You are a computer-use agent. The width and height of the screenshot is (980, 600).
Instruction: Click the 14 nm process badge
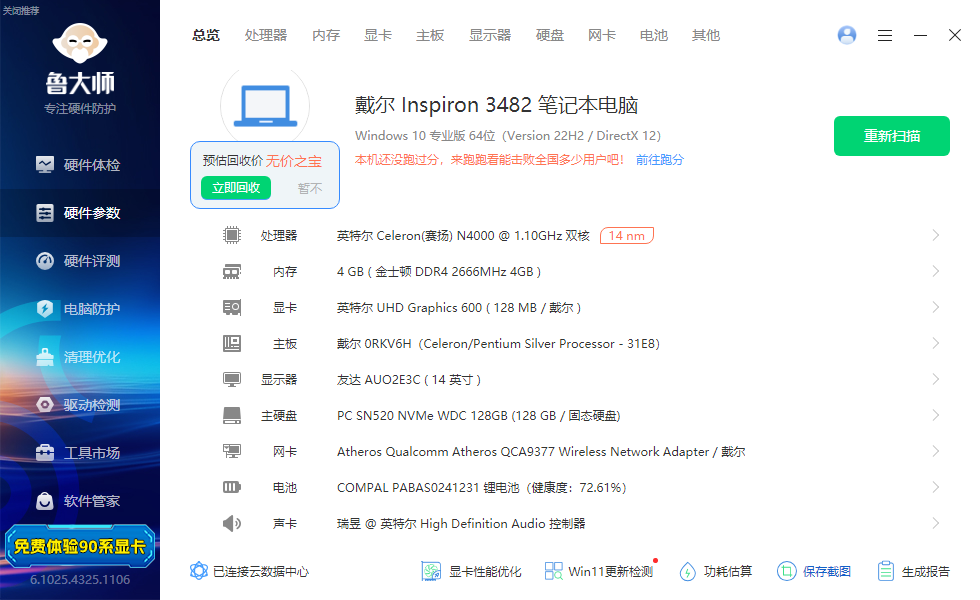point(627,236)
